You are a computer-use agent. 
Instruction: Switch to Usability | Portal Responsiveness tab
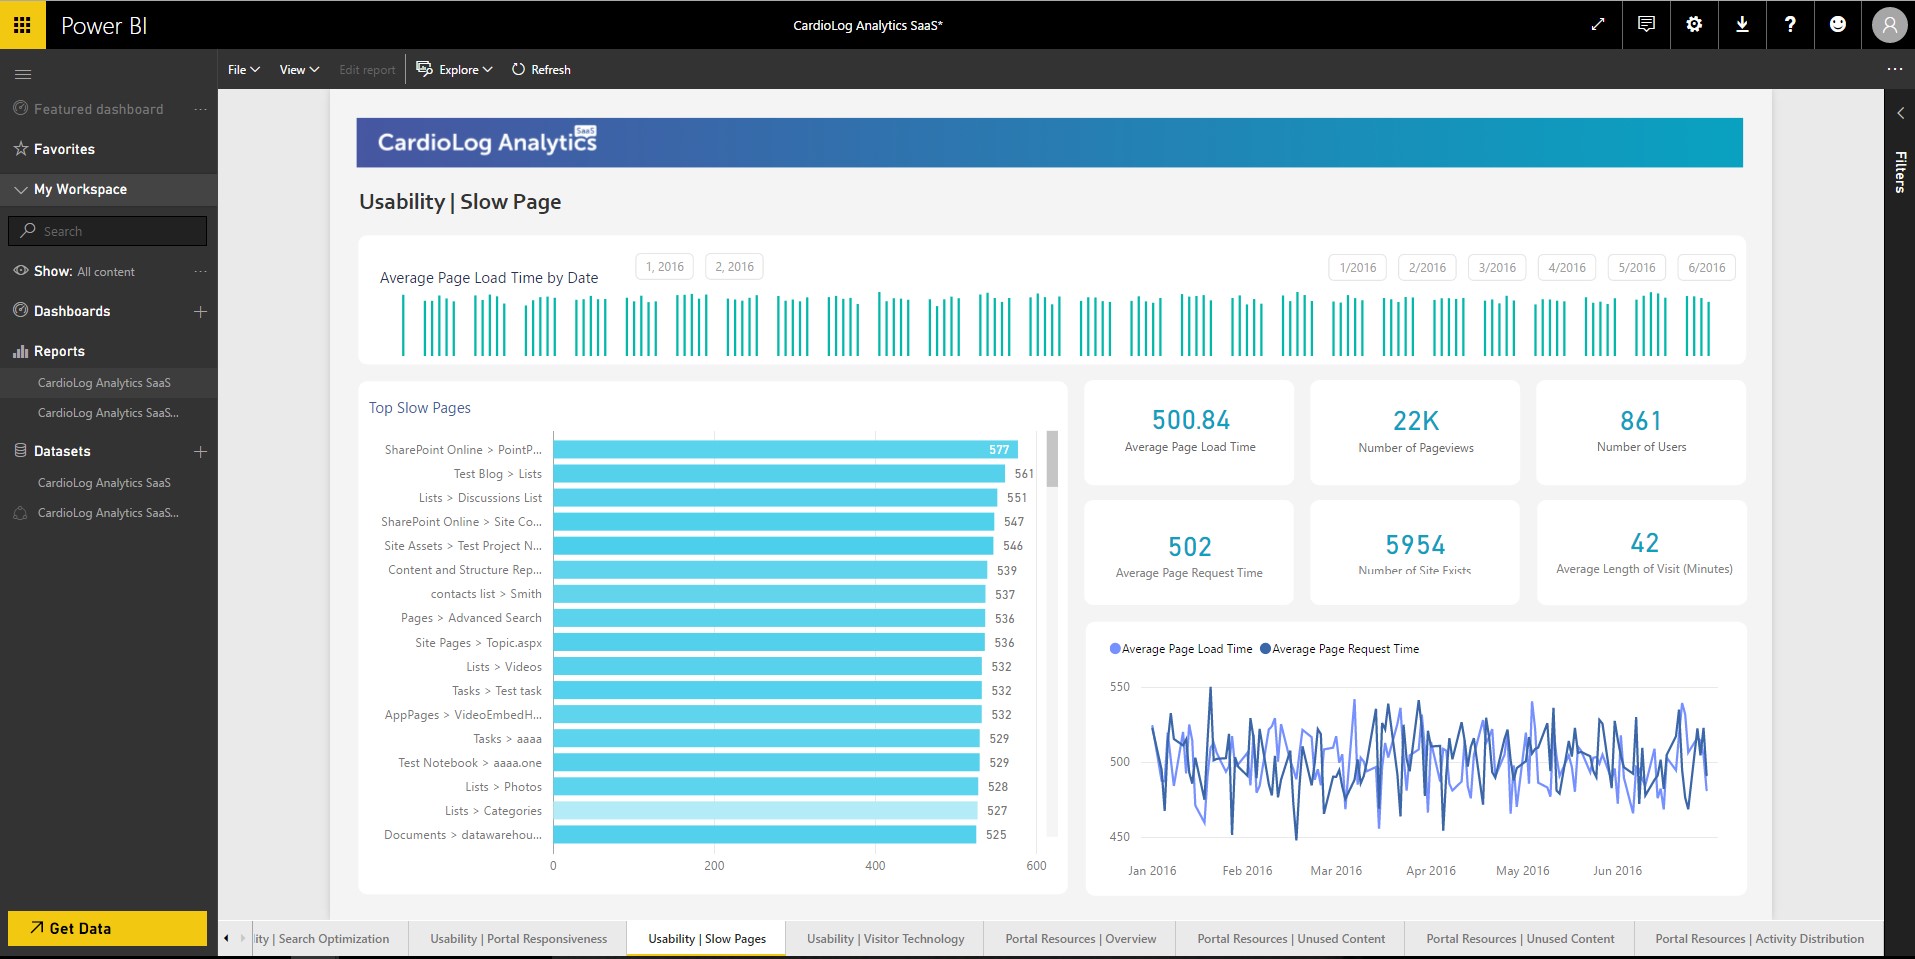(x=518, y=939)
